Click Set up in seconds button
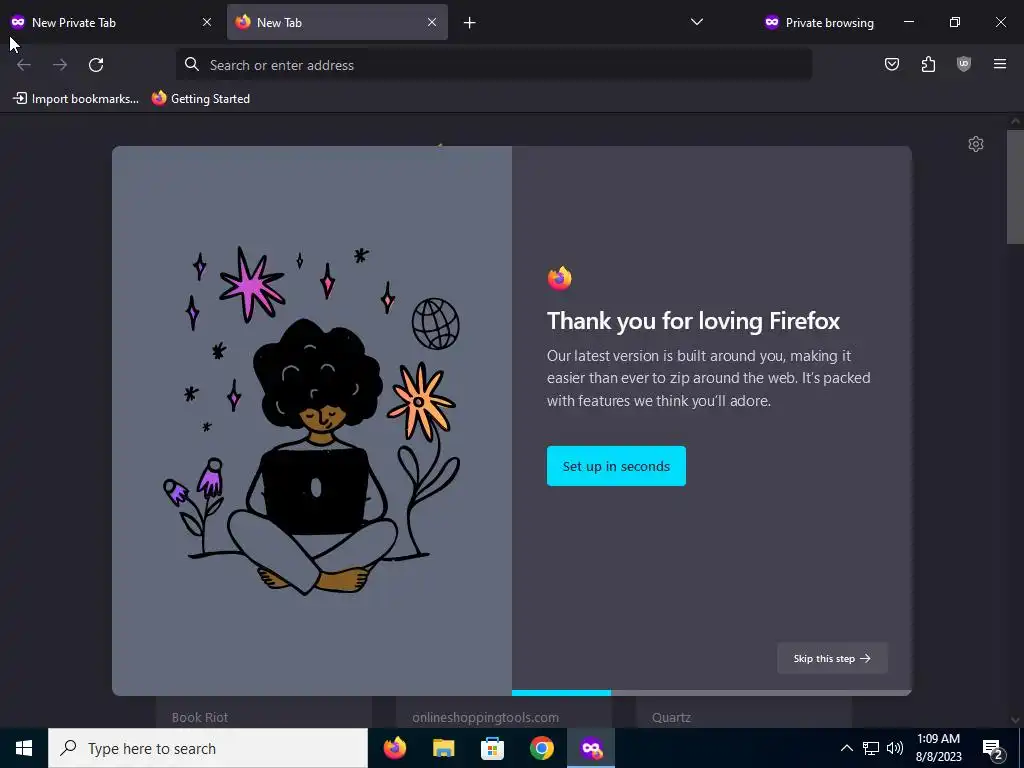This screenshot has width=1024, height=768. tap(616, 466)
